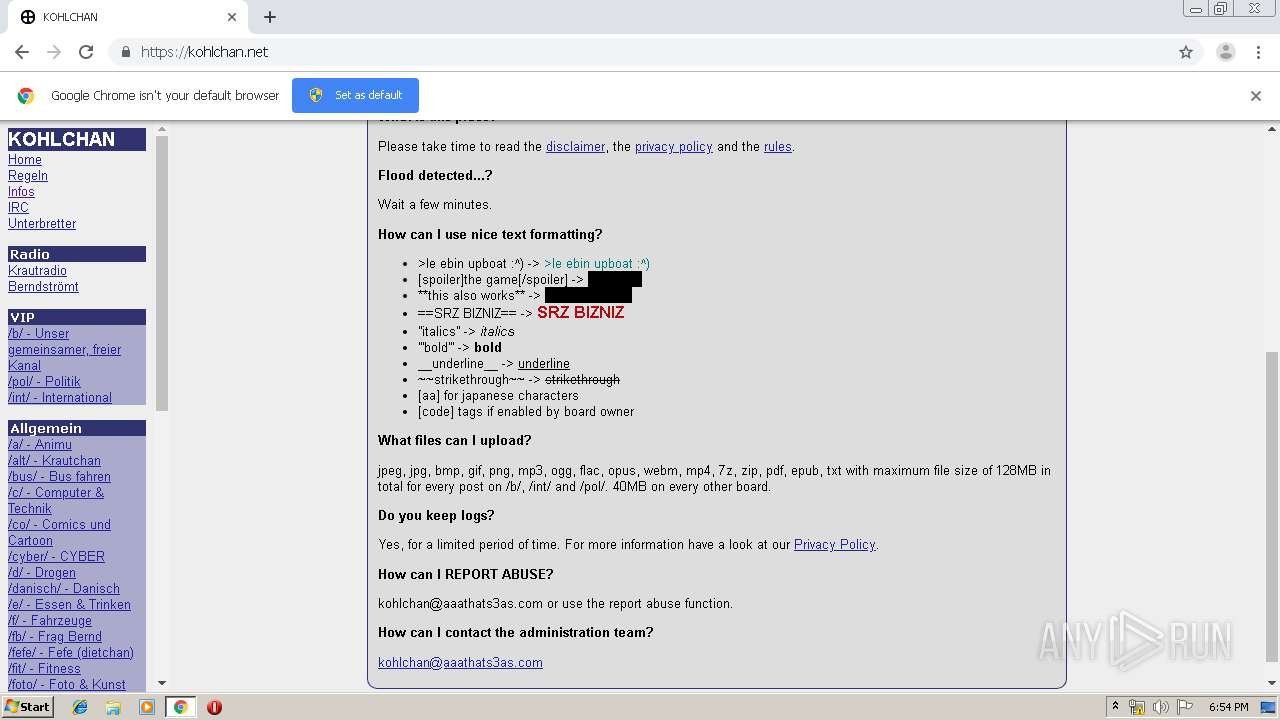Bookmark this page with the star icon

click(x=1186, y=52)
